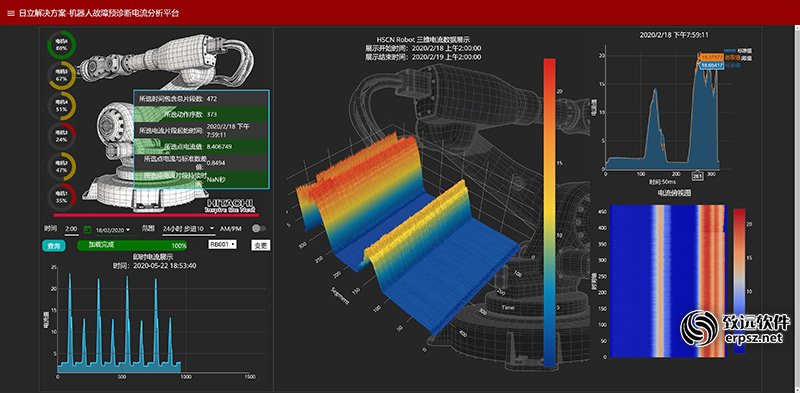This screenshot has height=393, width=800.
Task: Click the teal query button
Action: [53, 246]
